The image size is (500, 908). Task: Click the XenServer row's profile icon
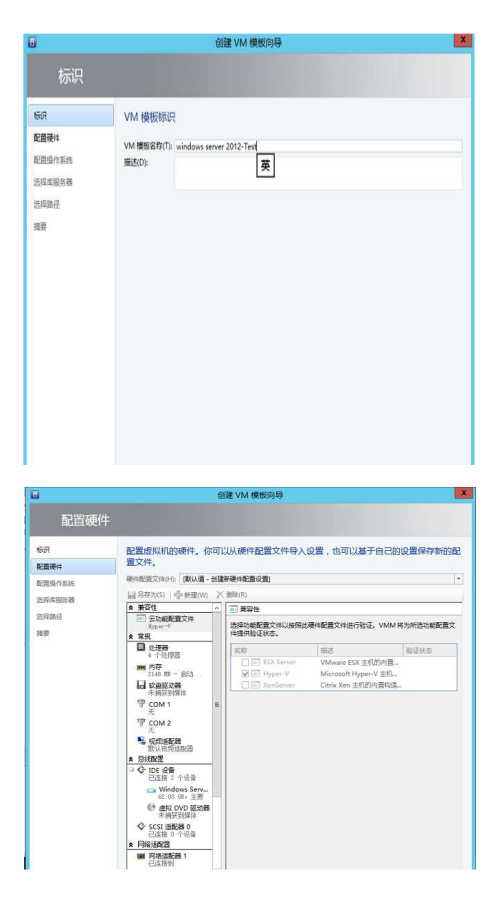256,685
